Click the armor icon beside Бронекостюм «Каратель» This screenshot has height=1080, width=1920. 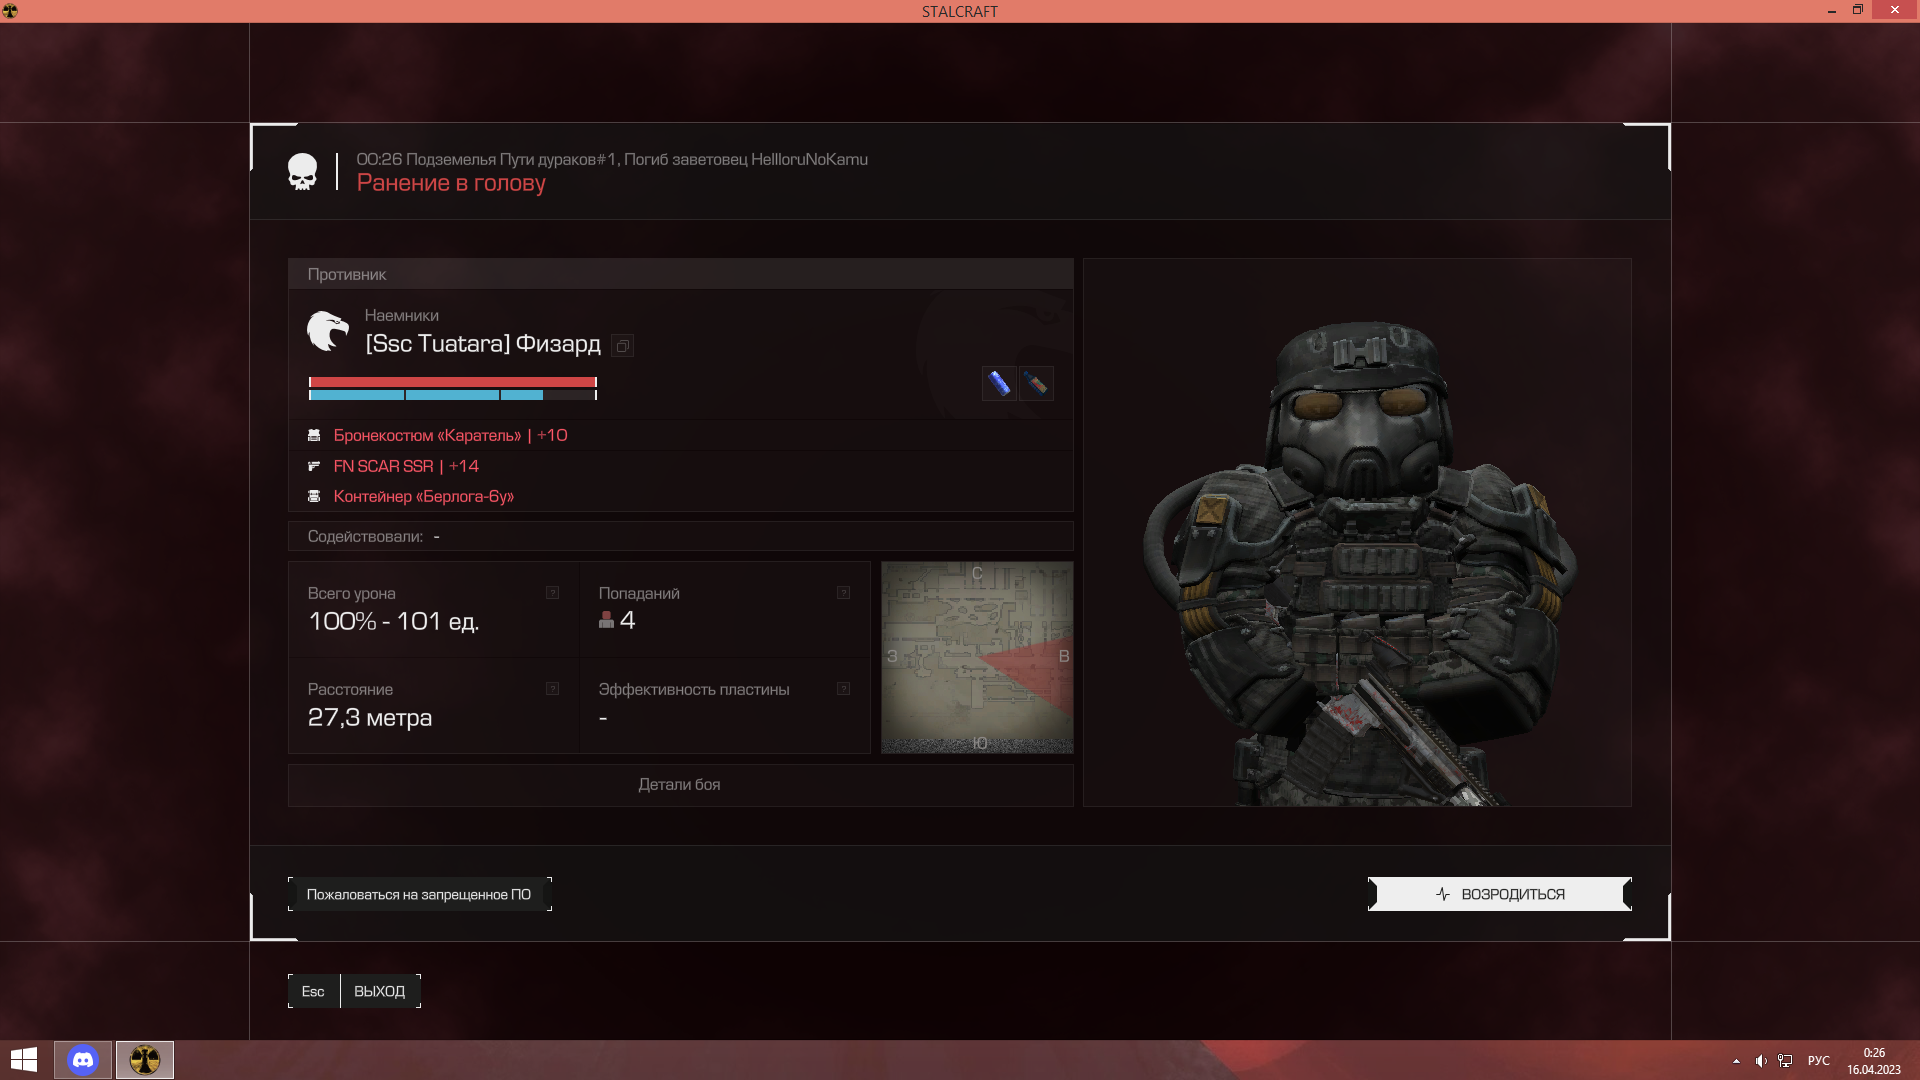314,436
